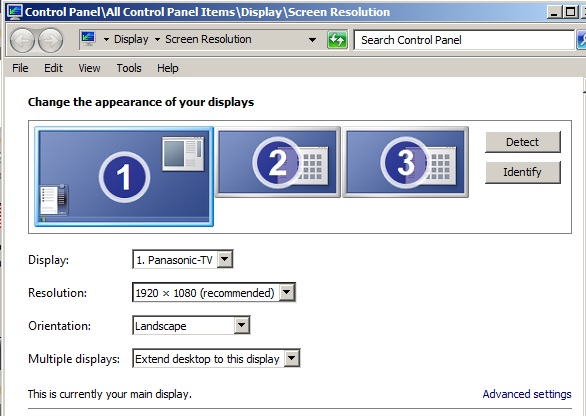The width and height of the screenshot is (586, 416).
Task: Click the Back navigation arrow
Action: click(x=22, y=40)
